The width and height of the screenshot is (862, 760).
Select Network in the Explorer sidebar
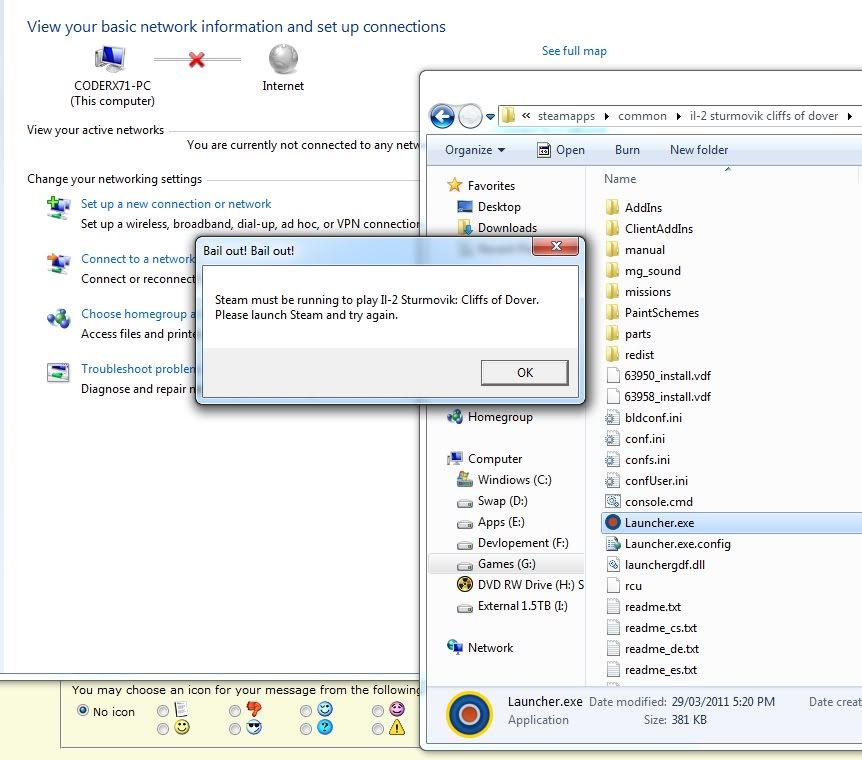[x=490, y=647]
